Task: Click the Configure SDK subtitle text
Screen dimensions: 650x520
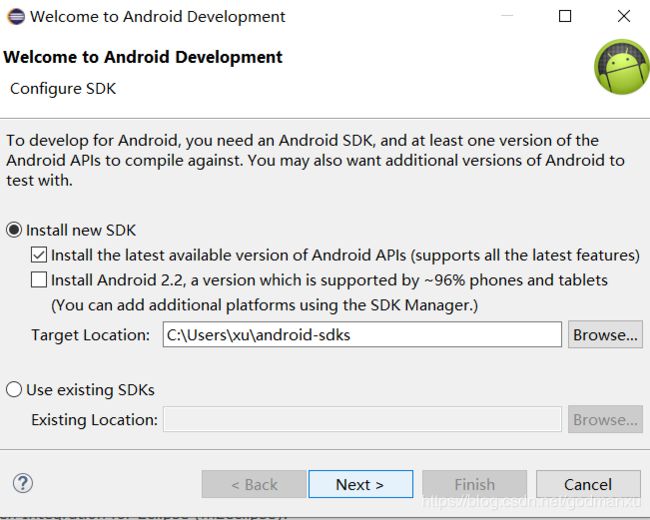Action: pyautogui.click(x=63, y=89)
